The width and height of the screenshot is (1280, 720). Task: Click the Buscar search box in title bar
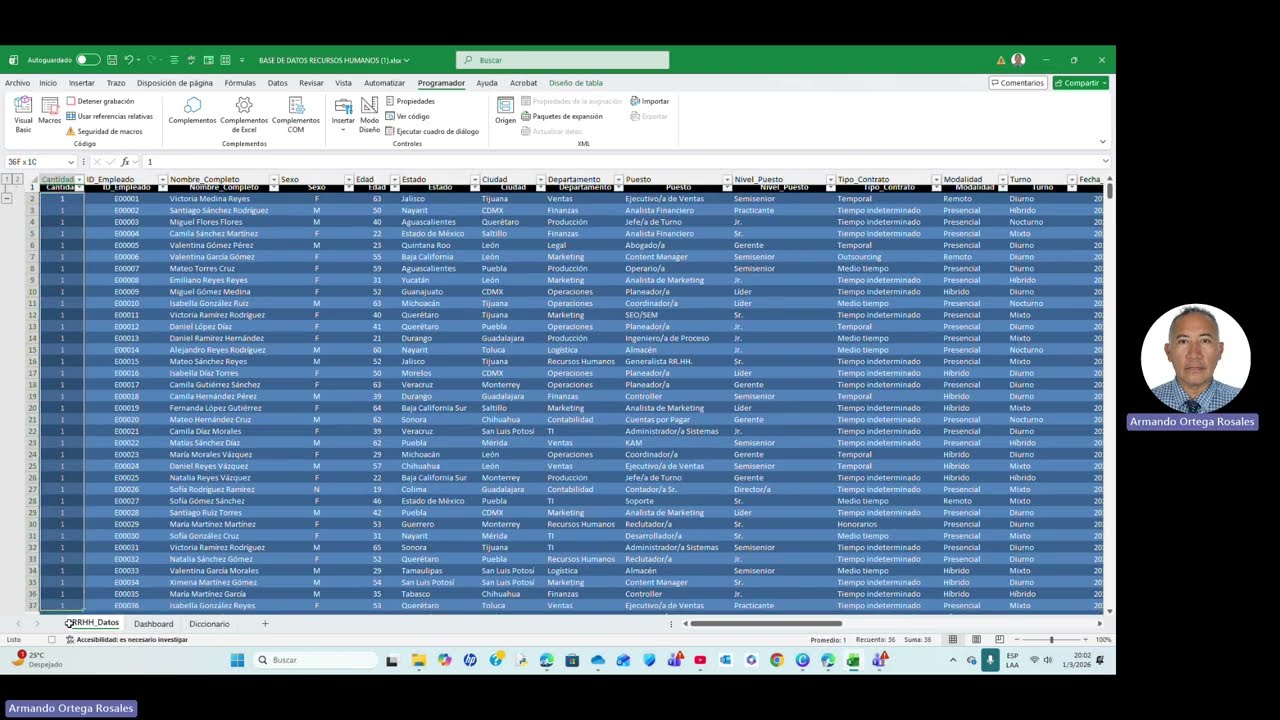(562, 60)
